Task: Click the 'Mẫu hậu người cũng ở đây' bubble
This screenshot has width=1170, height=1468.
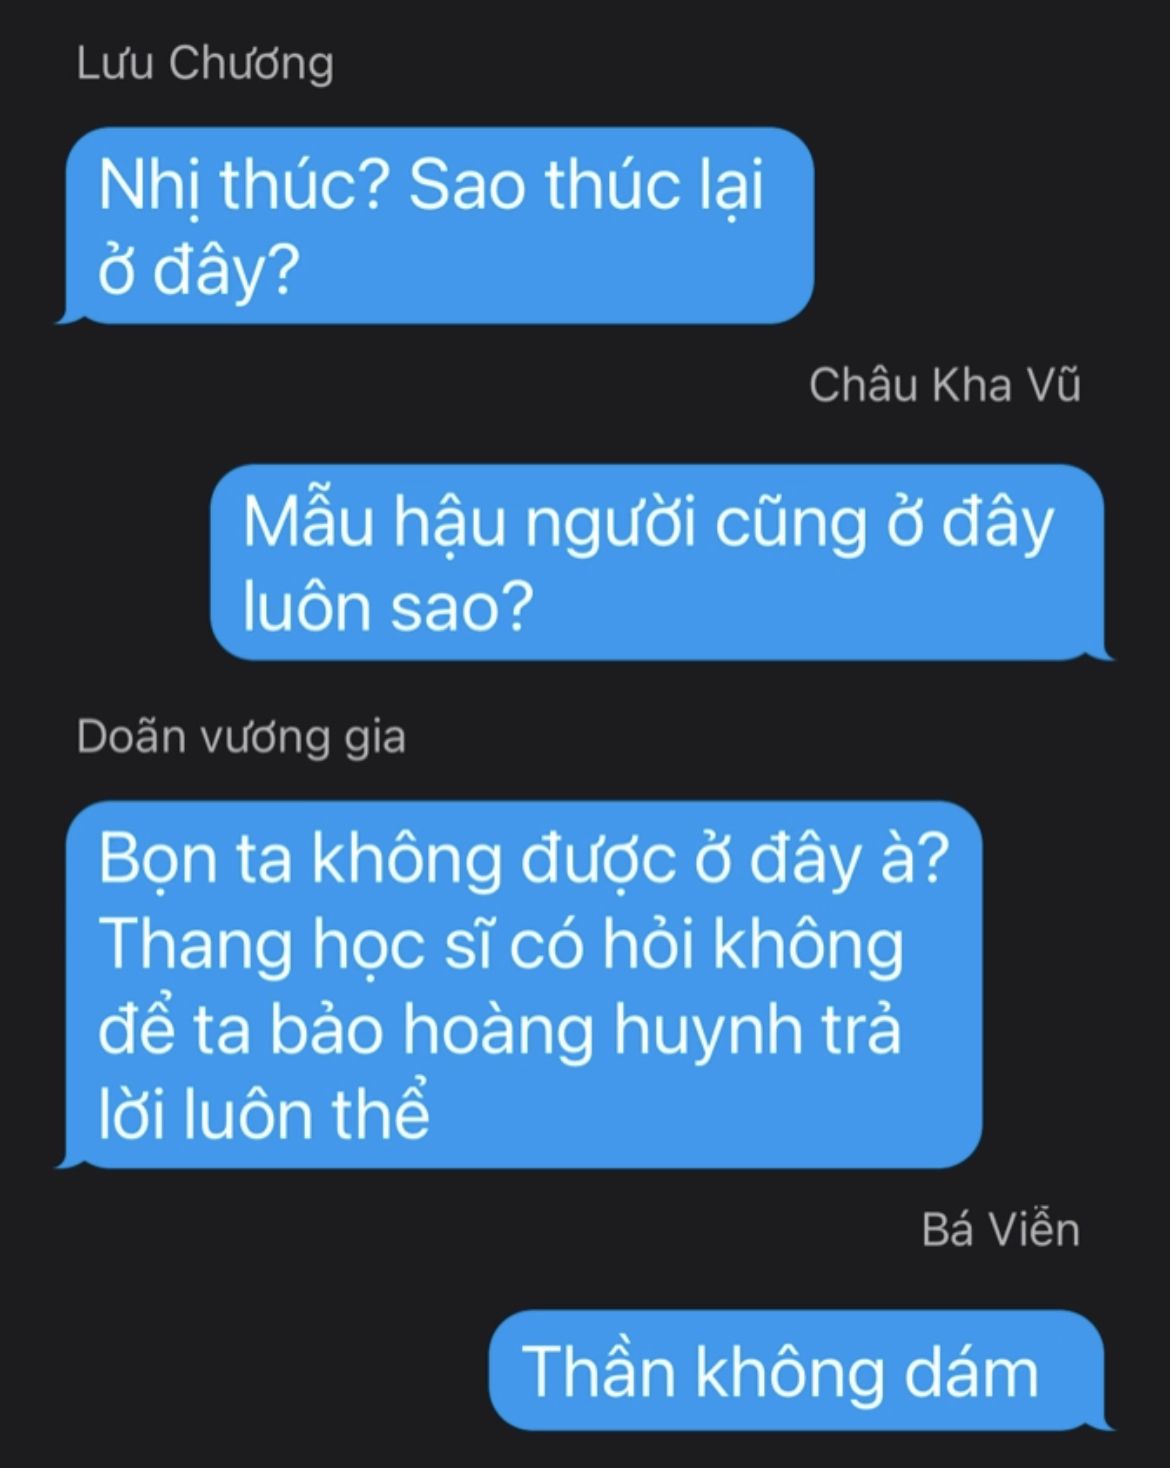Action: click(662, 562)
